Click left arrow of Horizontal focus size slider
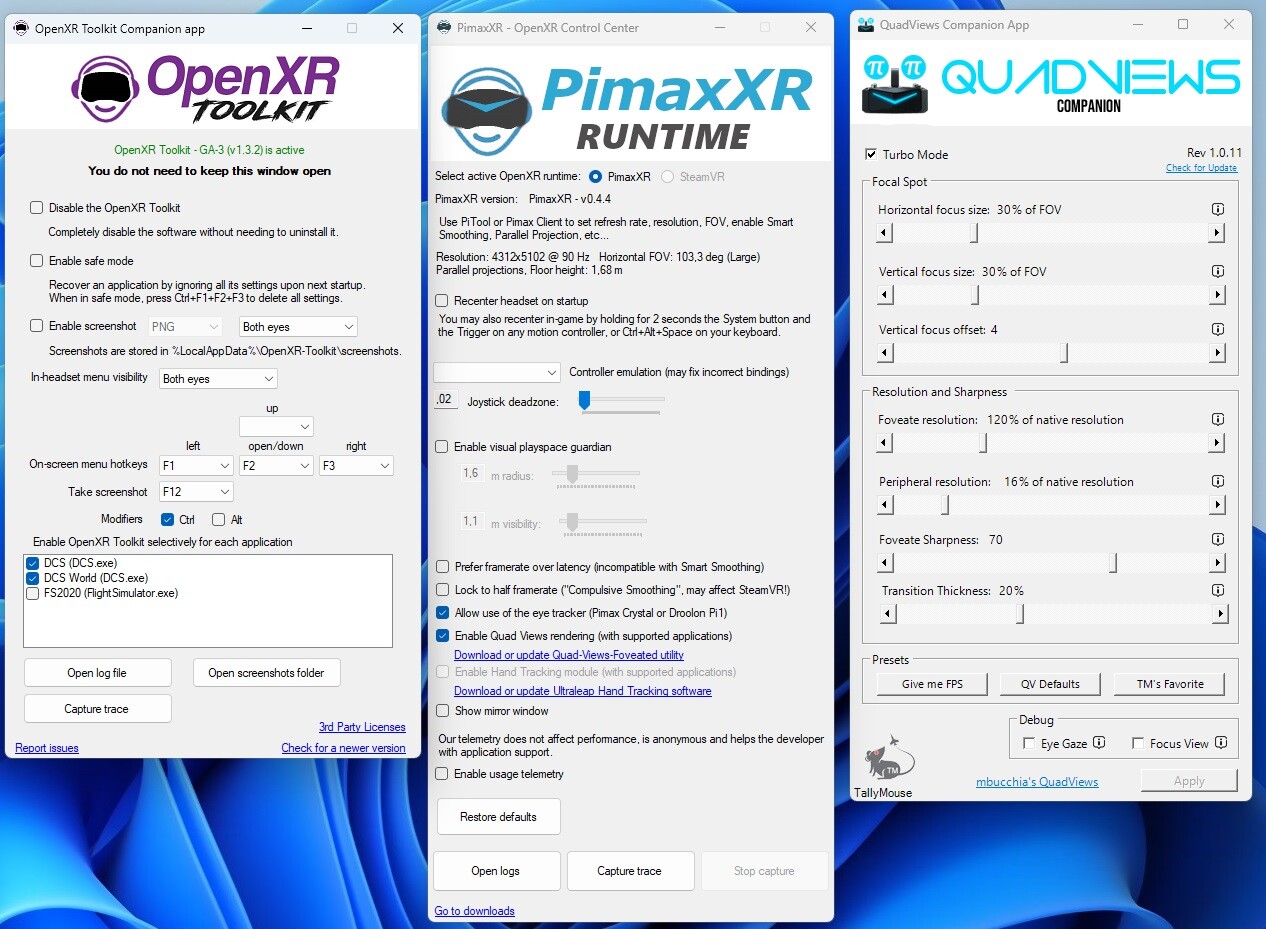This screenshot has height=929, width=1266. [885, 233]
